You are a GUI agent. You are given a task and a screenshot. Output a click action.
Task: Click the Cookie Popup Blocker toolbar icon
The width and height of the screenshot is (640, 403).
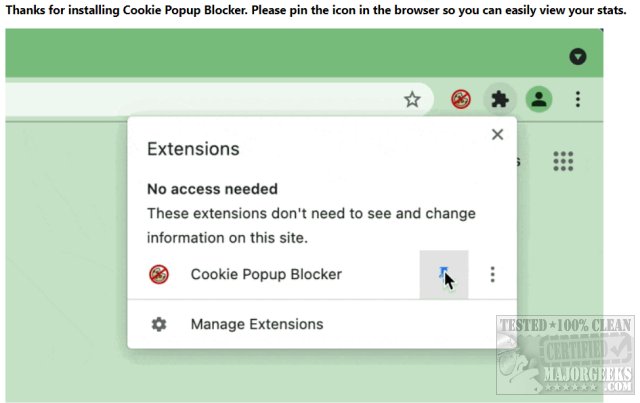point(461,99)
